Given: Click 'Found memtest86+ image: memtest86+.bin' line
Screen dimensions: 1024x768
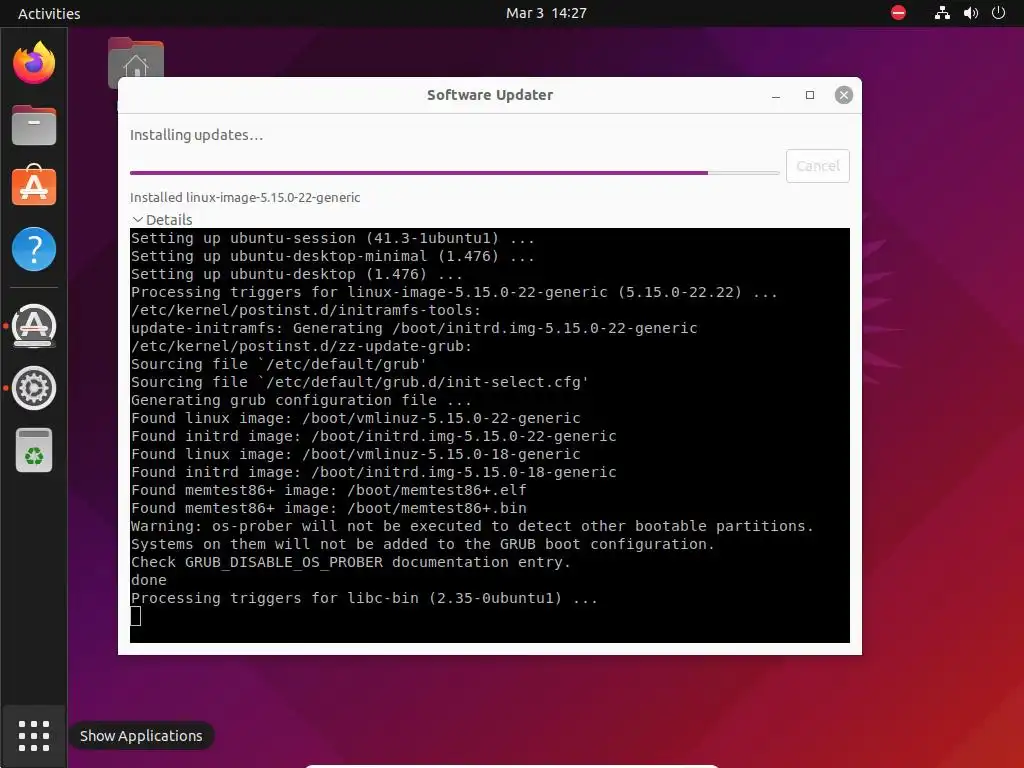Looking at the screenshot, I should 328,508.
